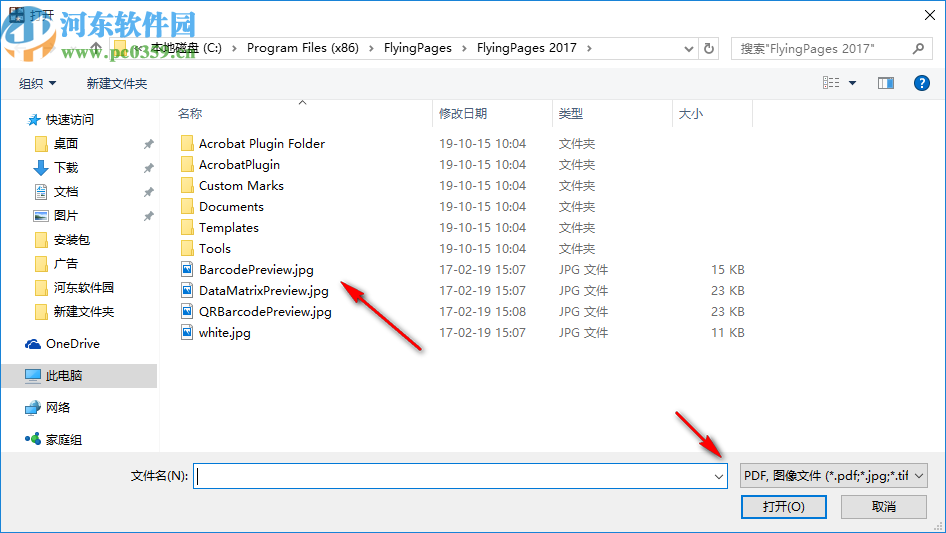The image size is (946, 533).
Task: Click the refresh icon beside address bar
Action: tap(709, 48)
